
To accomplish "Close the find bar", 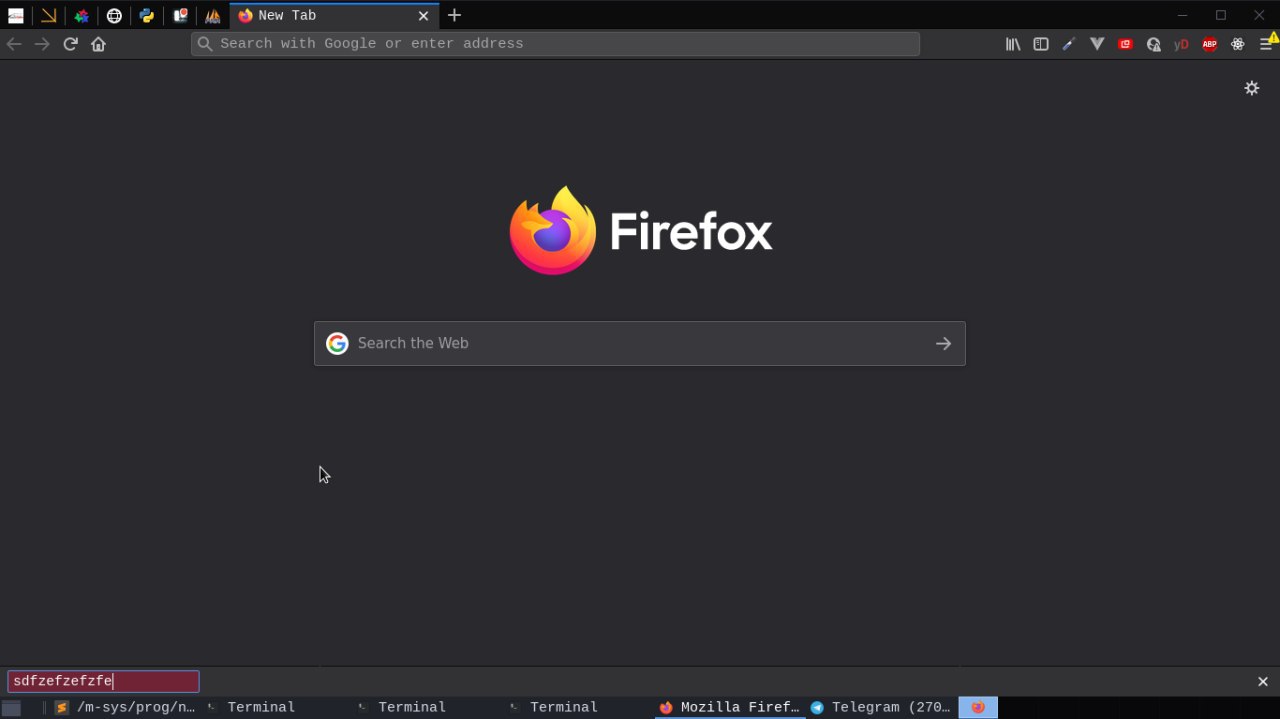I will click(1262, 681).
